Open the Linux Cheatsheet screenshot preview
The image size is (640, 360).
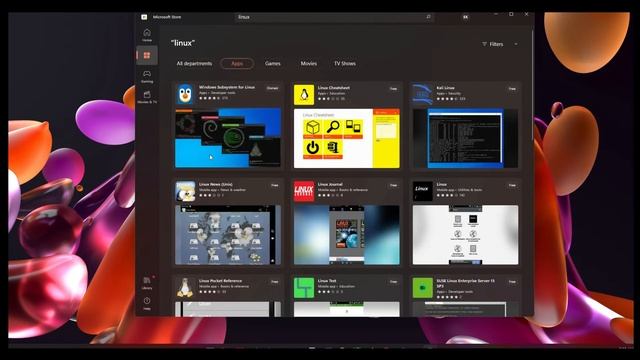[347, 138]
